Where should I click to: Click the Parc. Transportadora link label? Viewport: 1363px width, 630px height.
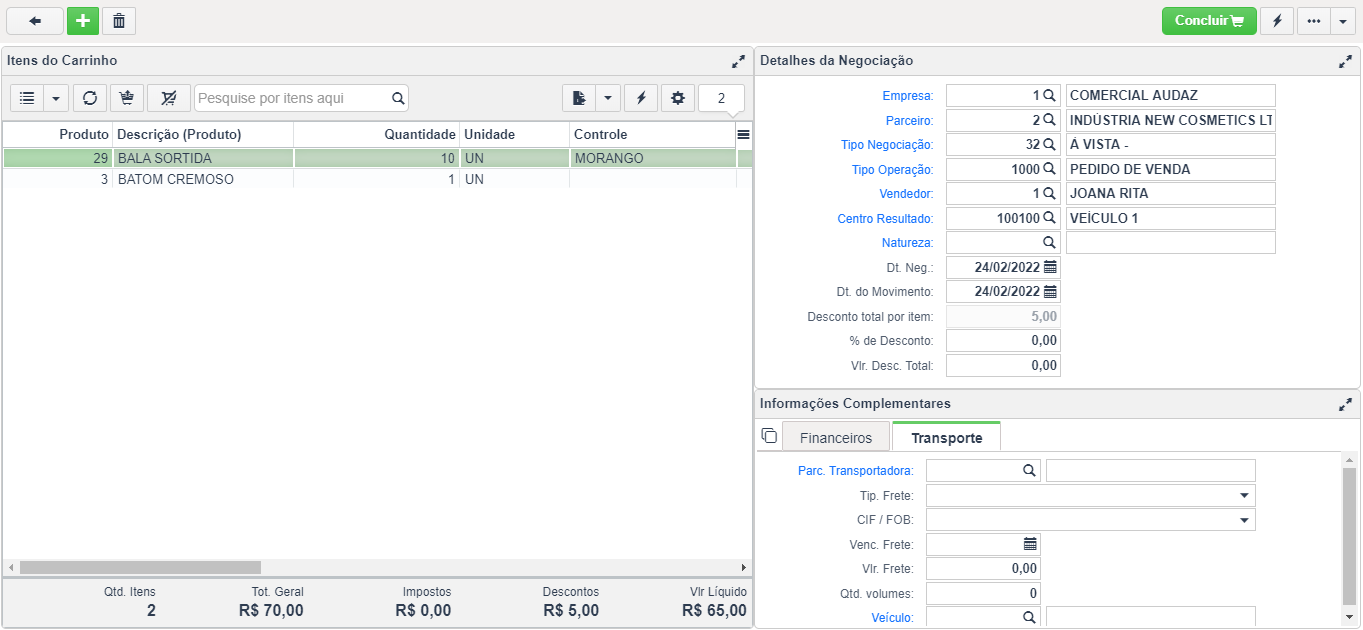coord(855,471)
